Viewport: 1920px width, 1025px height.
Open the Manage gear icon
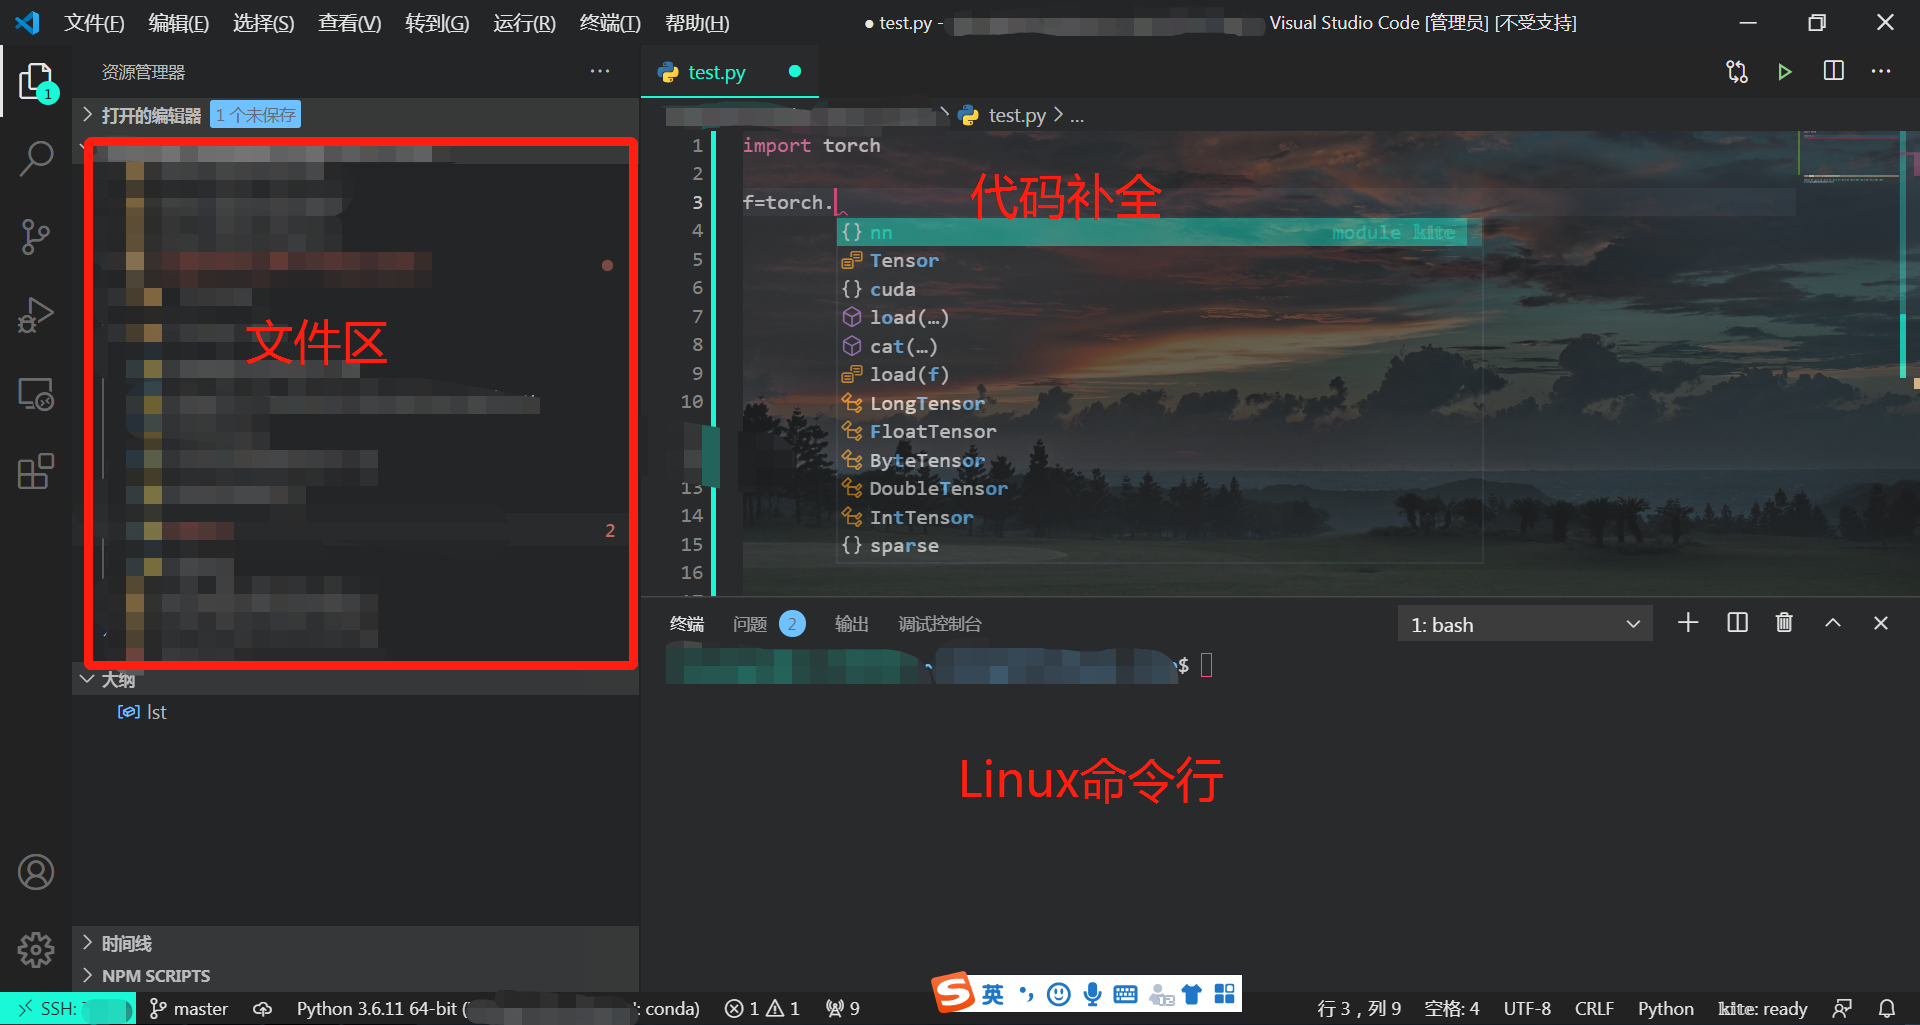[x=36, y=949]
